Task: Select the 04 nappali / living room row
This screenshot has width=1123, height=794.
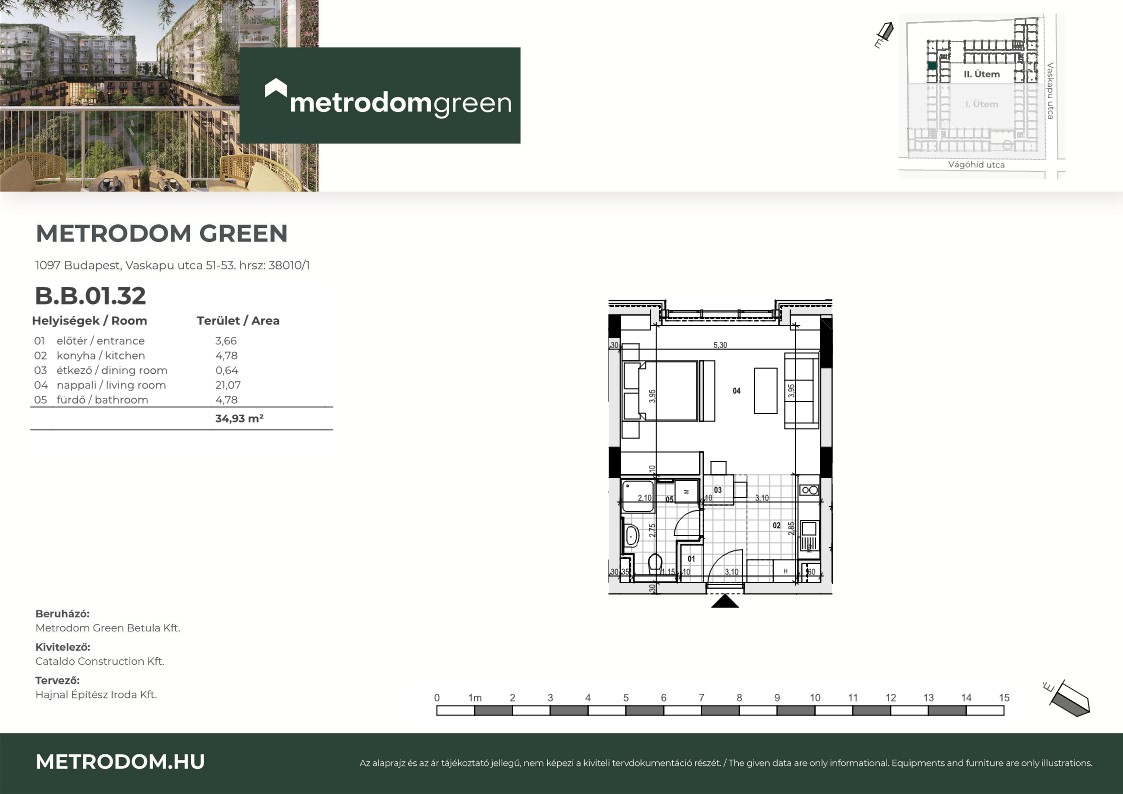Action: click(138, 385)
